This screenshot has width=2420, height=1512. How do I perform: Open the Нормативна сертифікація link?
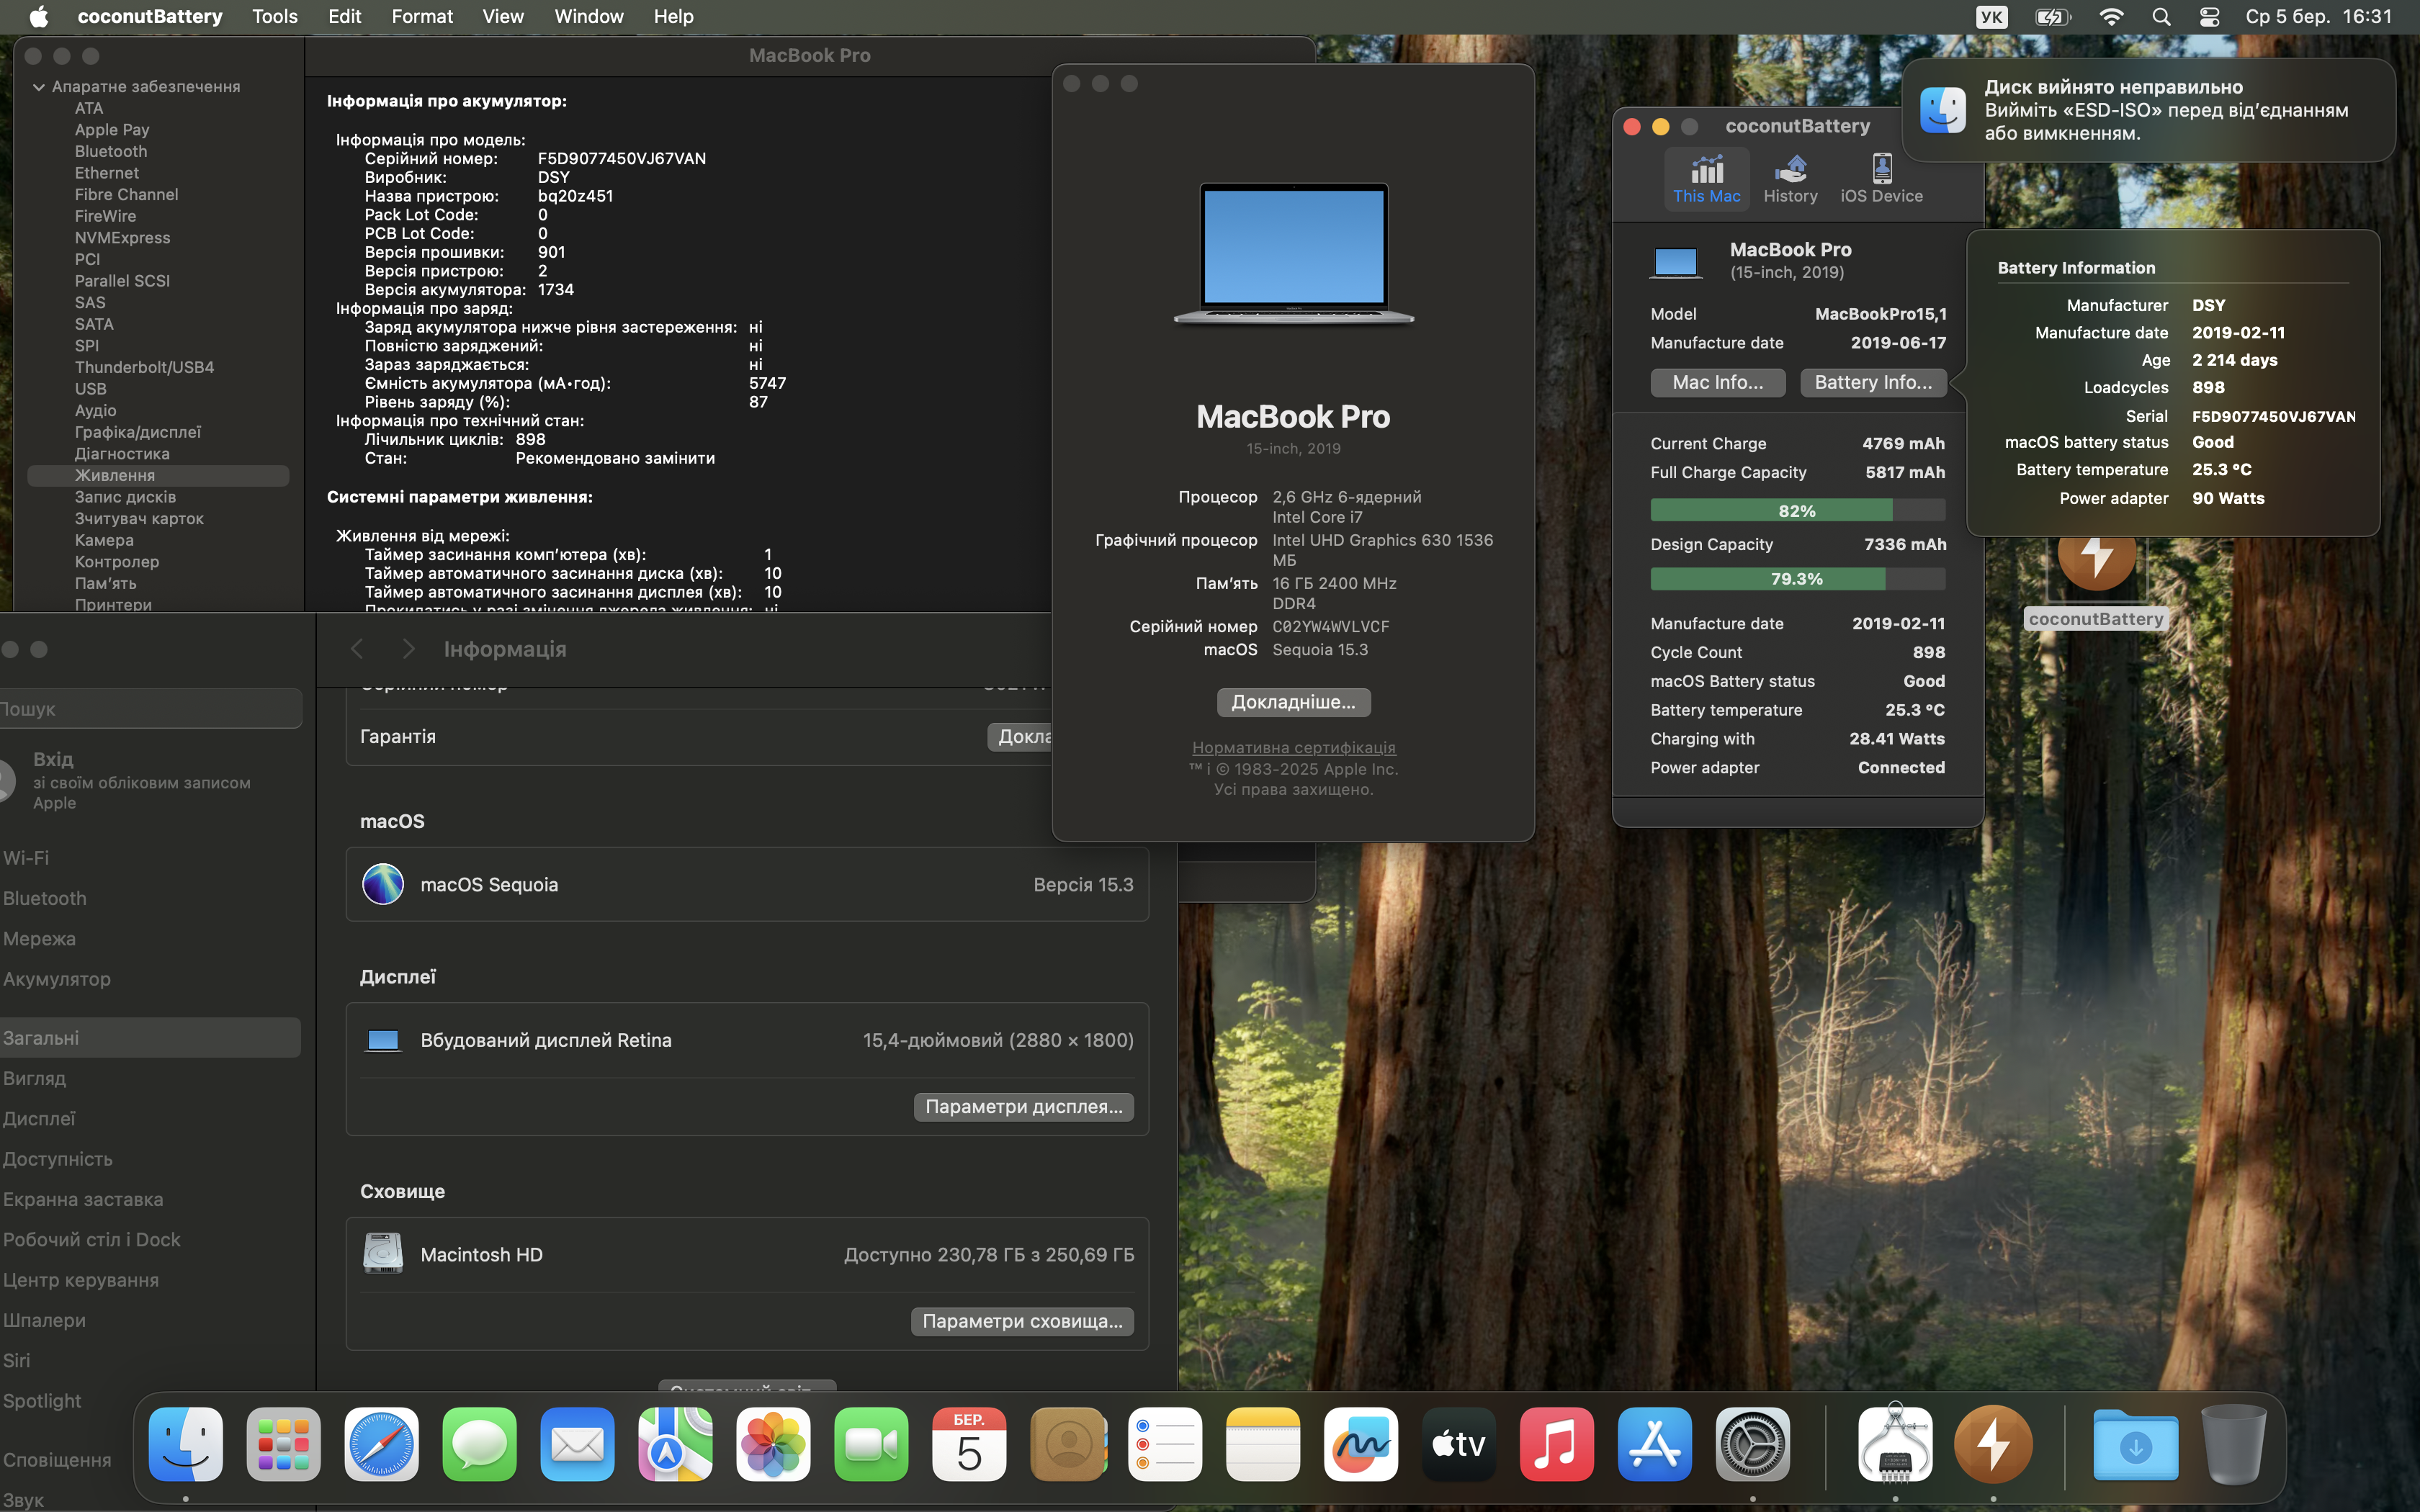point(1293,747)
